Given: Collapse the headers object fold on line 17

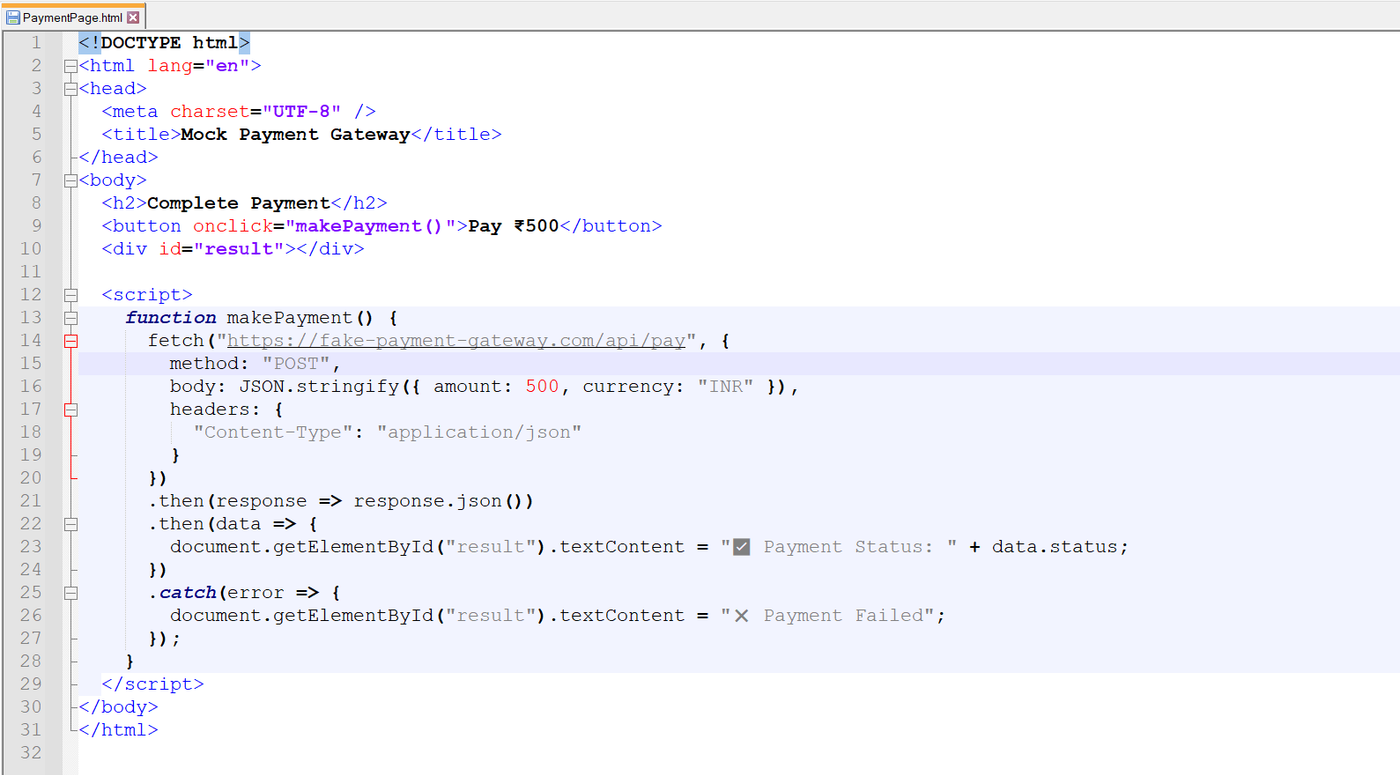Looking at the screenshot, I should coord(70,409).
